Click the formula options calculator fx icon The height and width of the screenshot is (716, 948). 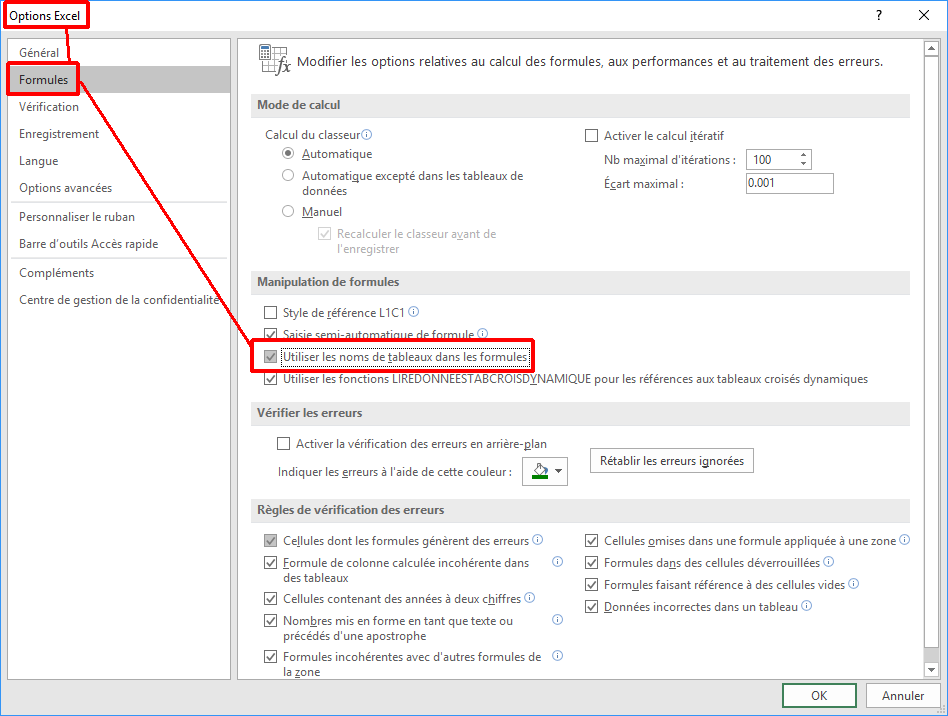click(x=275, y=60)
